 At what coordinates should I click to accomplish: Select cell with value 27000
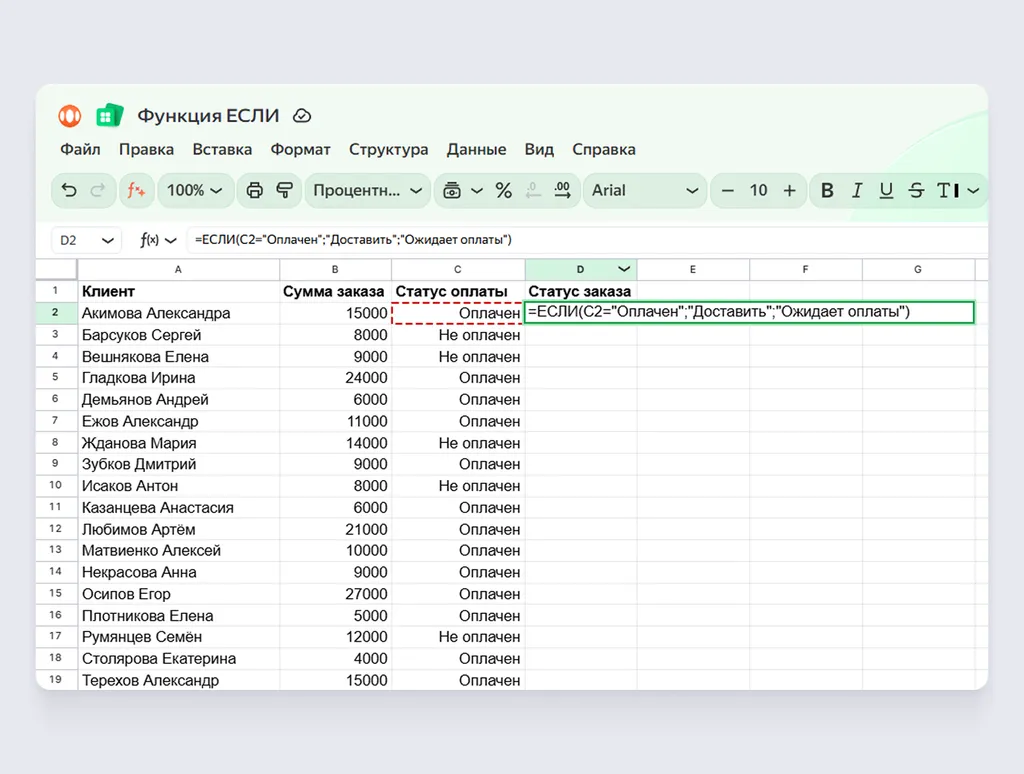335,594
